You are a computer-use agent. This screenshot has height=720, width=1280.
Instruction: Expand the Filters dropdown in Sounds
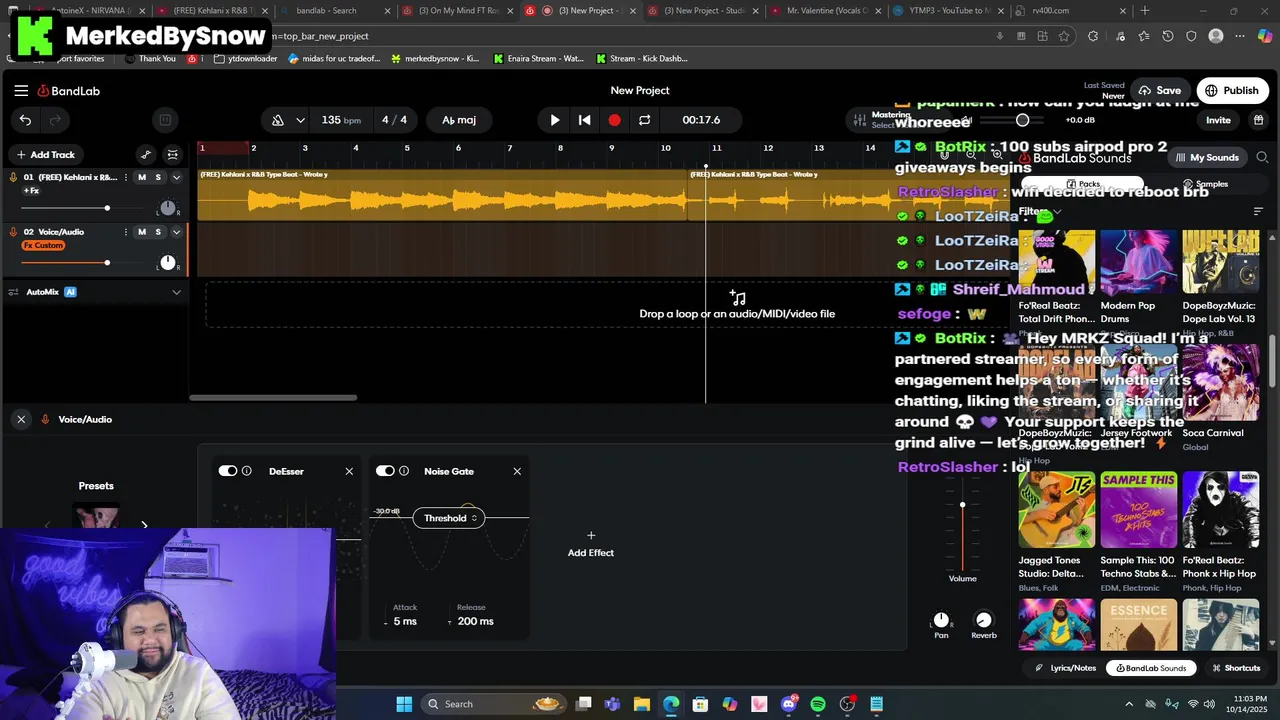[1040, 212]
